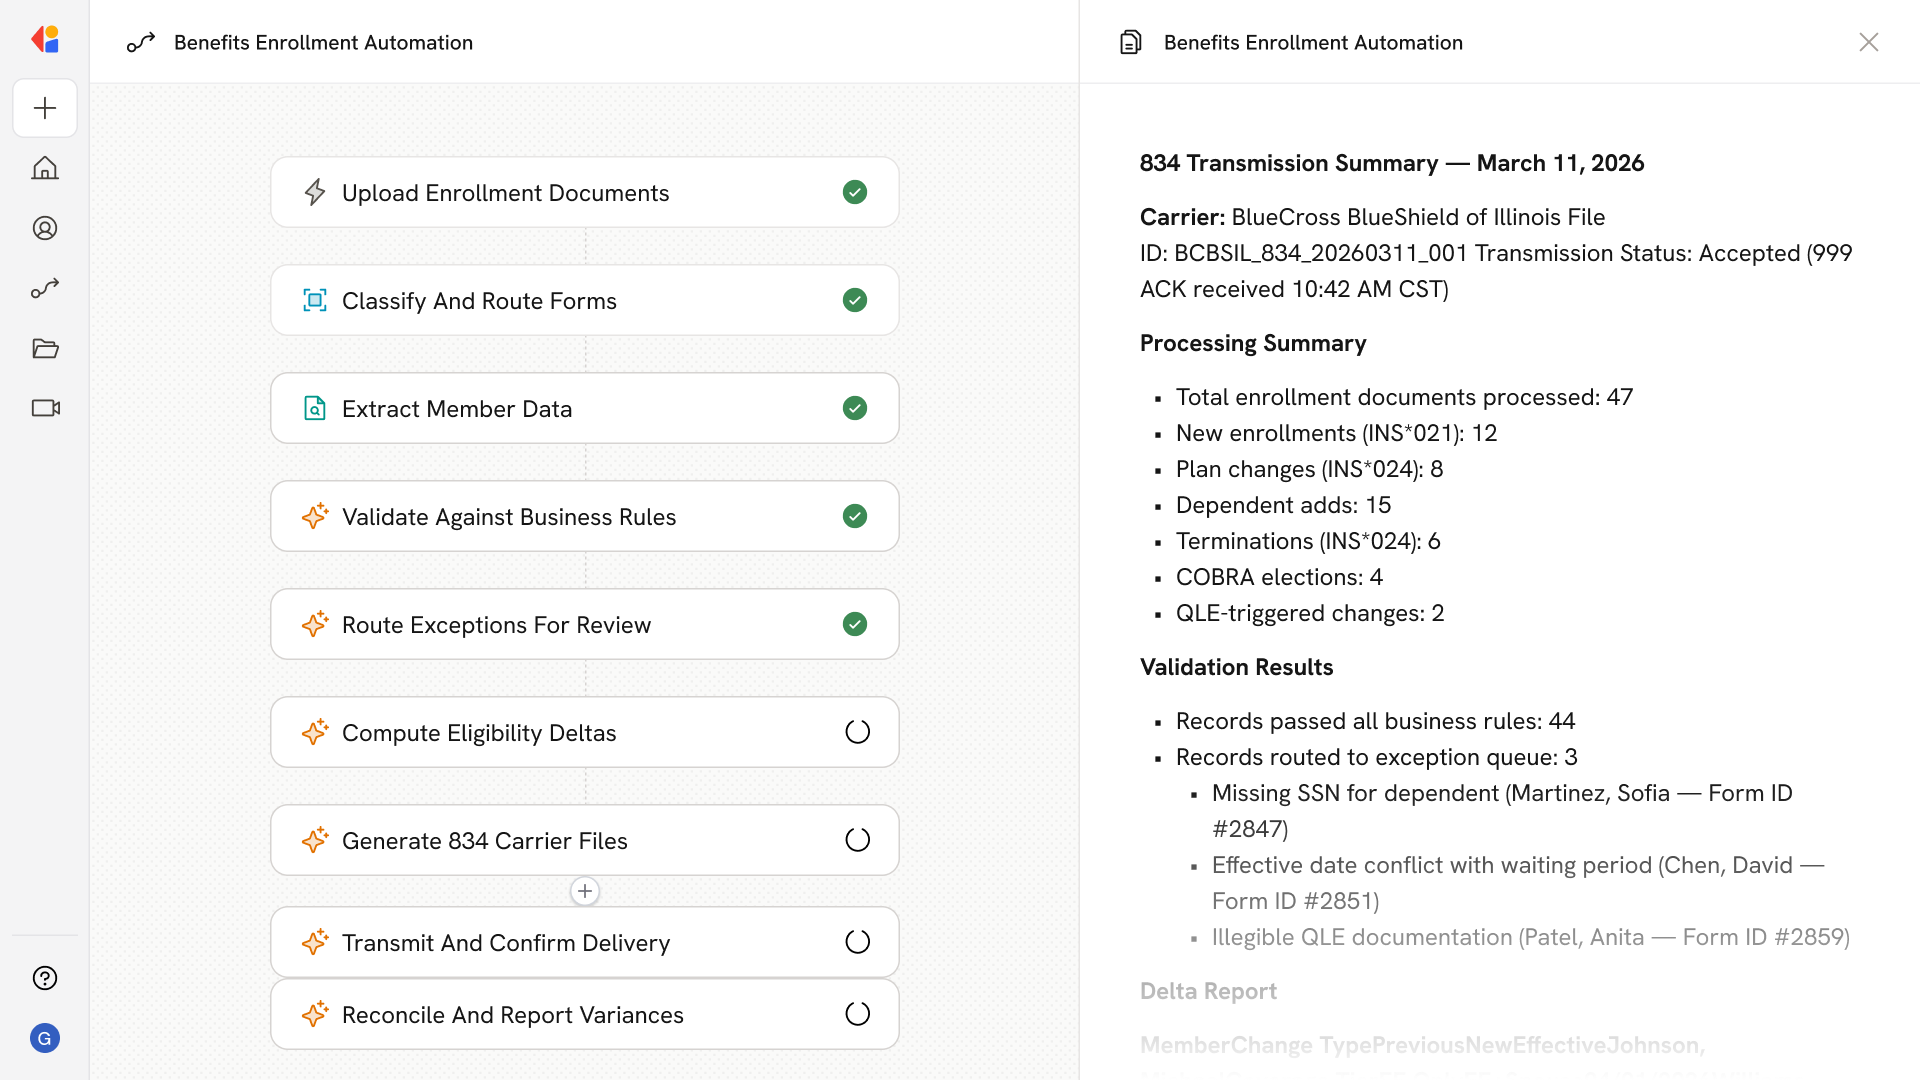The image size is (1920, 1080).
Task: Click the document icon in panel header
Action: 1130,42
